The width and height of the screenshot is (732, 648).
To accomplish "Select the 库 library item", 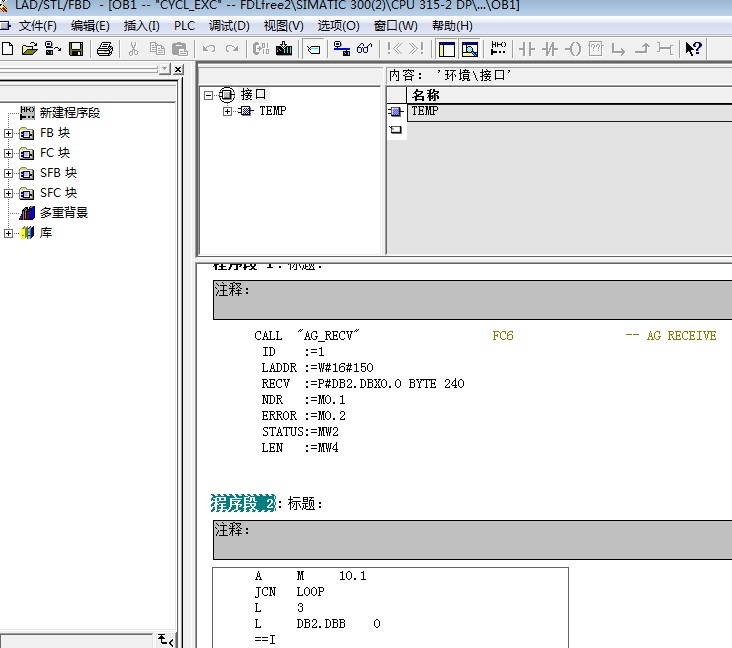I will (x=46, y=232).
